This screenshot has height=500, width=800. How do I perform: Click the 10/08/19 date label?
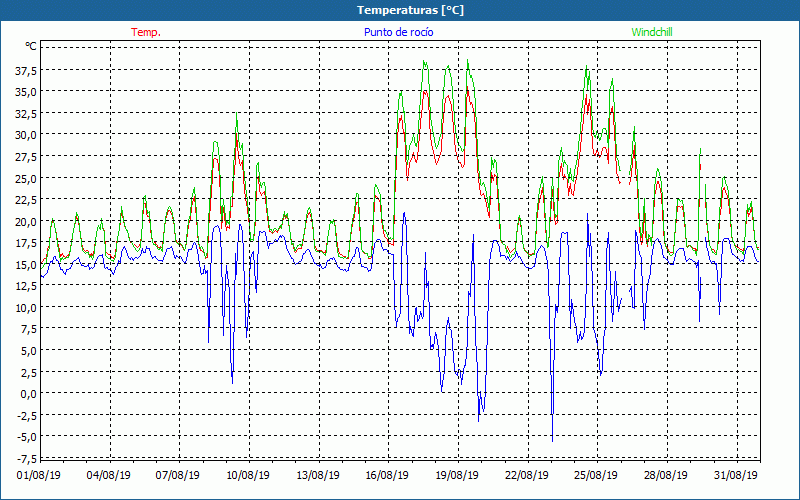pyautogui.click(x=248, y=476)
